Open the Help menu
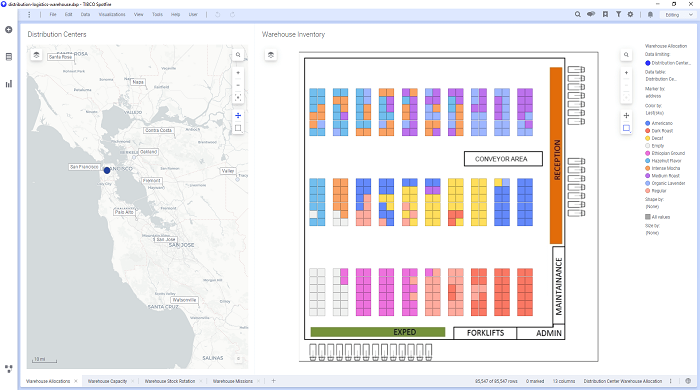700x390 pixels. (175, 14)
